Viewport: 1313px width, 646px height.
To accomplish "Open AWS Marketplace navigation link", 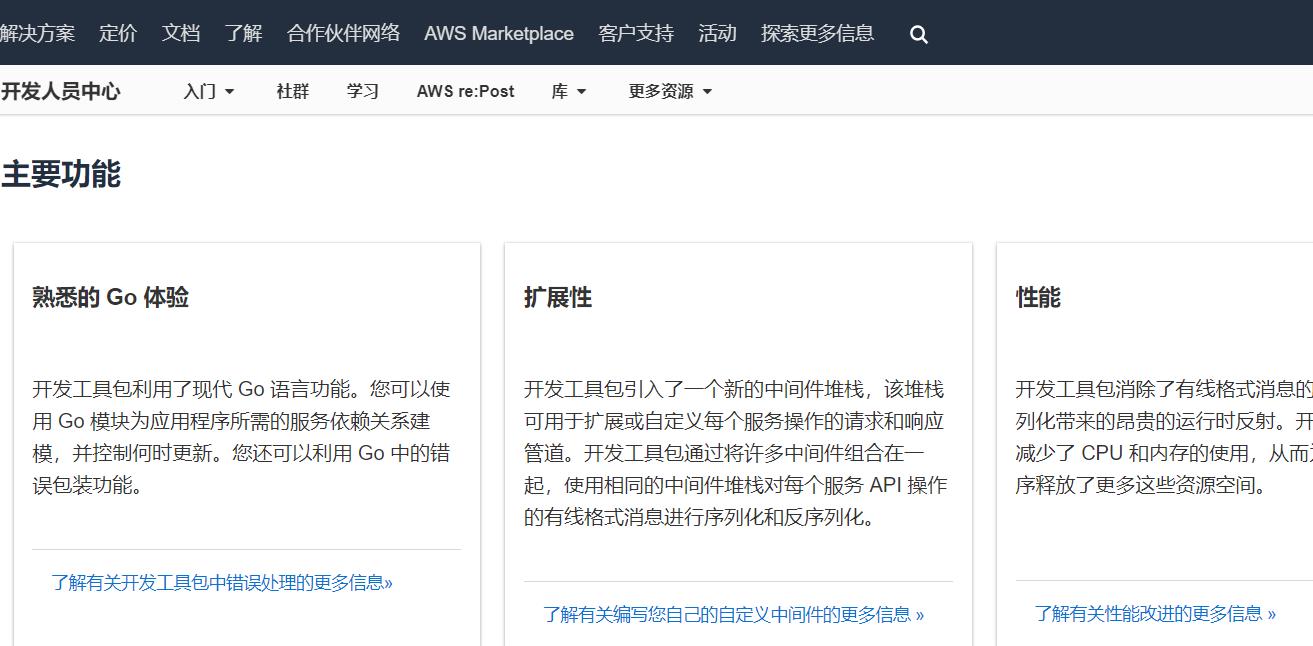I will (x=499, y=33).
